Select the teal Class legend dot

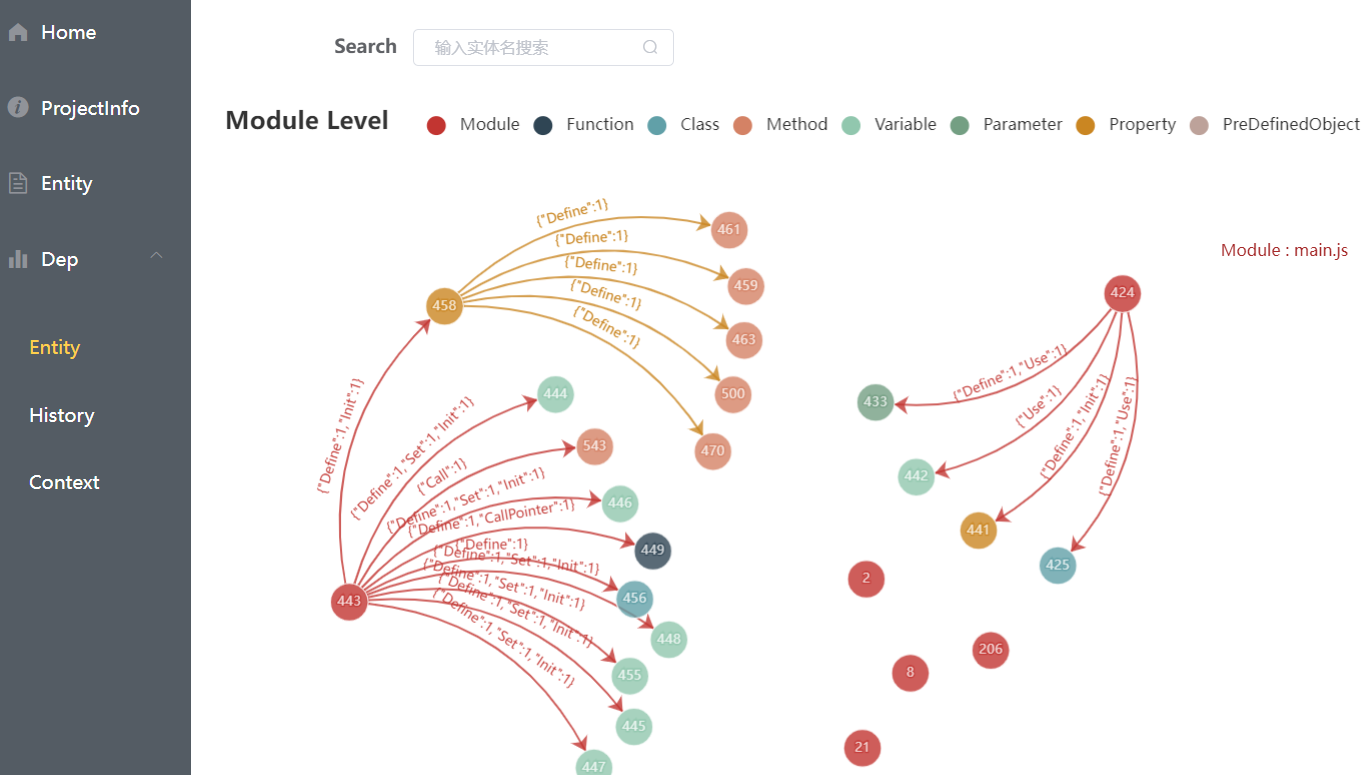tap(657, 125)
